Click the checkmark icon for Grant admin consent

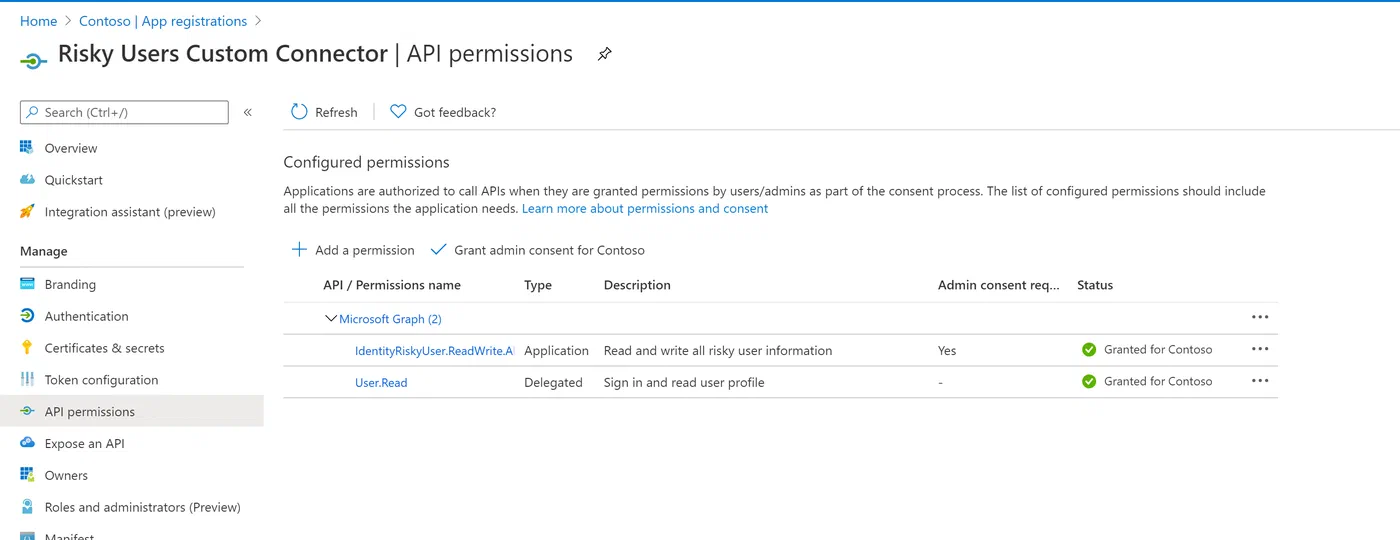coord(438,249)
